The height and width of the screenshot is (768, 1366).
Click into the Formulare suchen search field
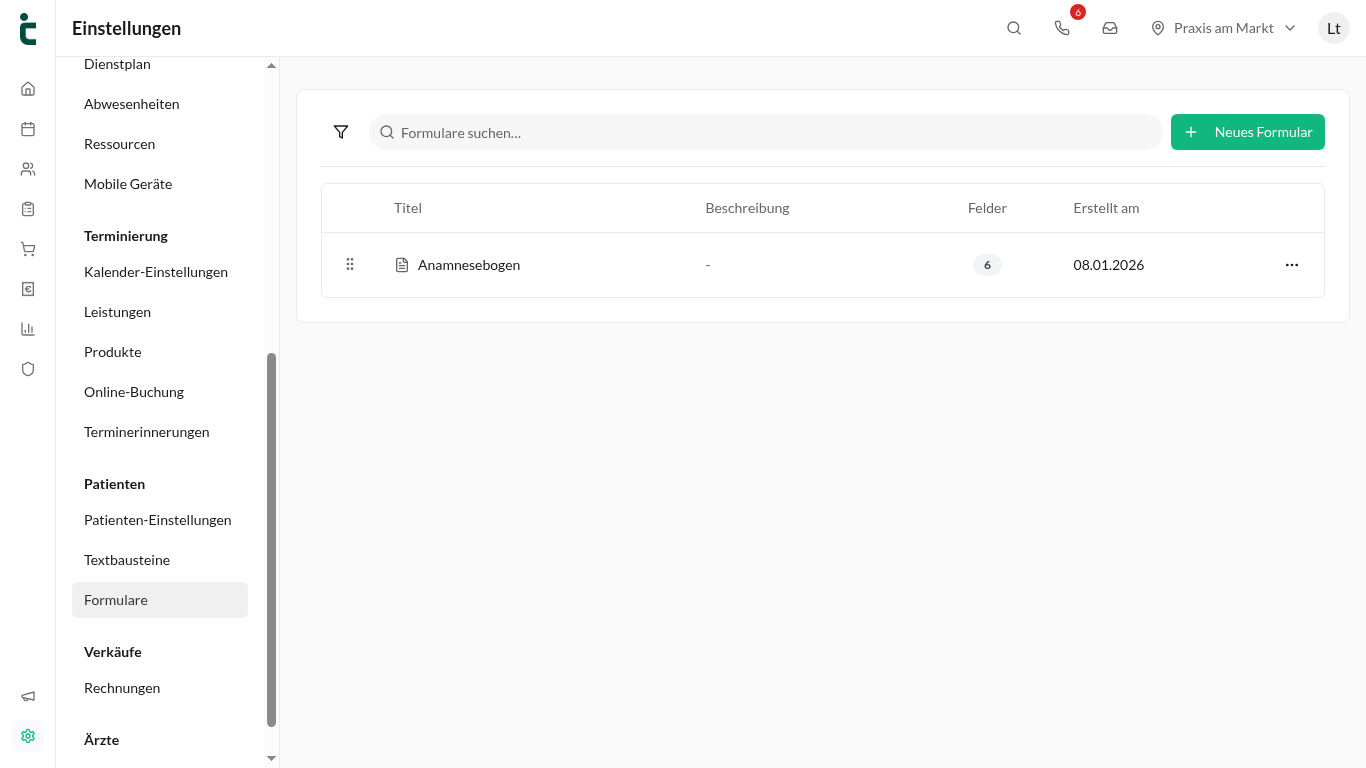[766, 132]
